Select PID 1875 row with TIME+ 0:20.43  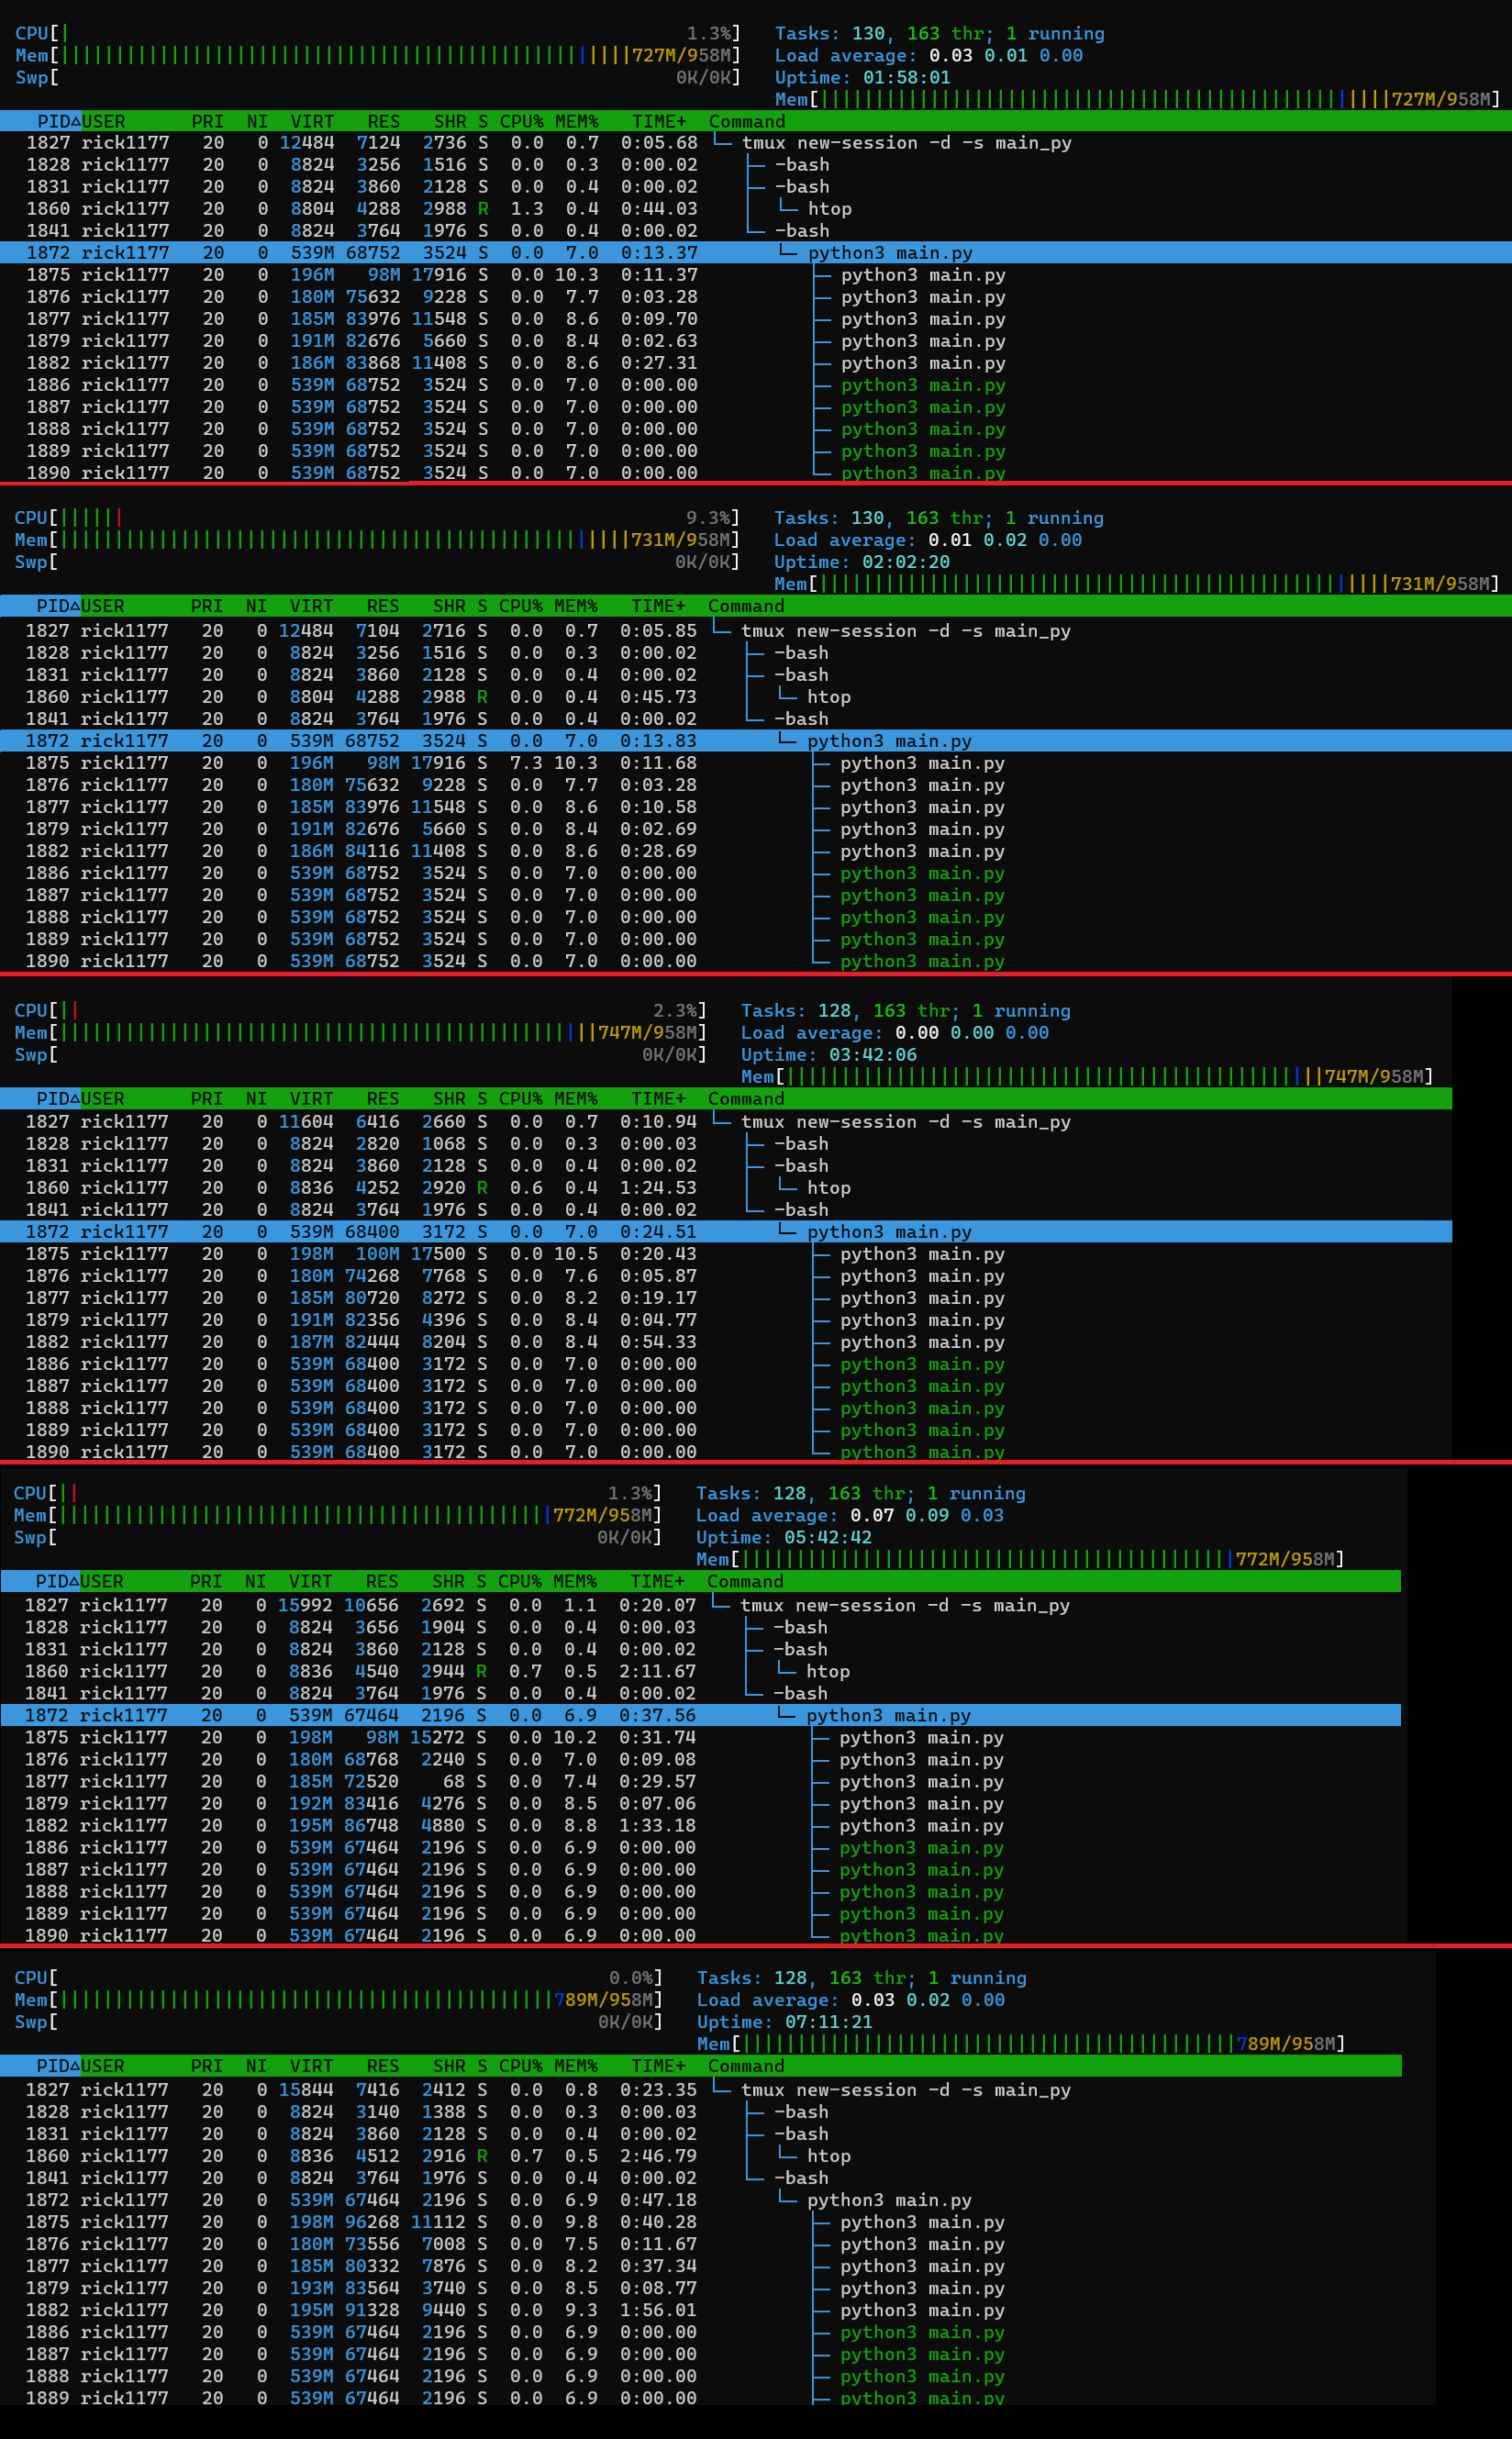(x=726, y=1254)
